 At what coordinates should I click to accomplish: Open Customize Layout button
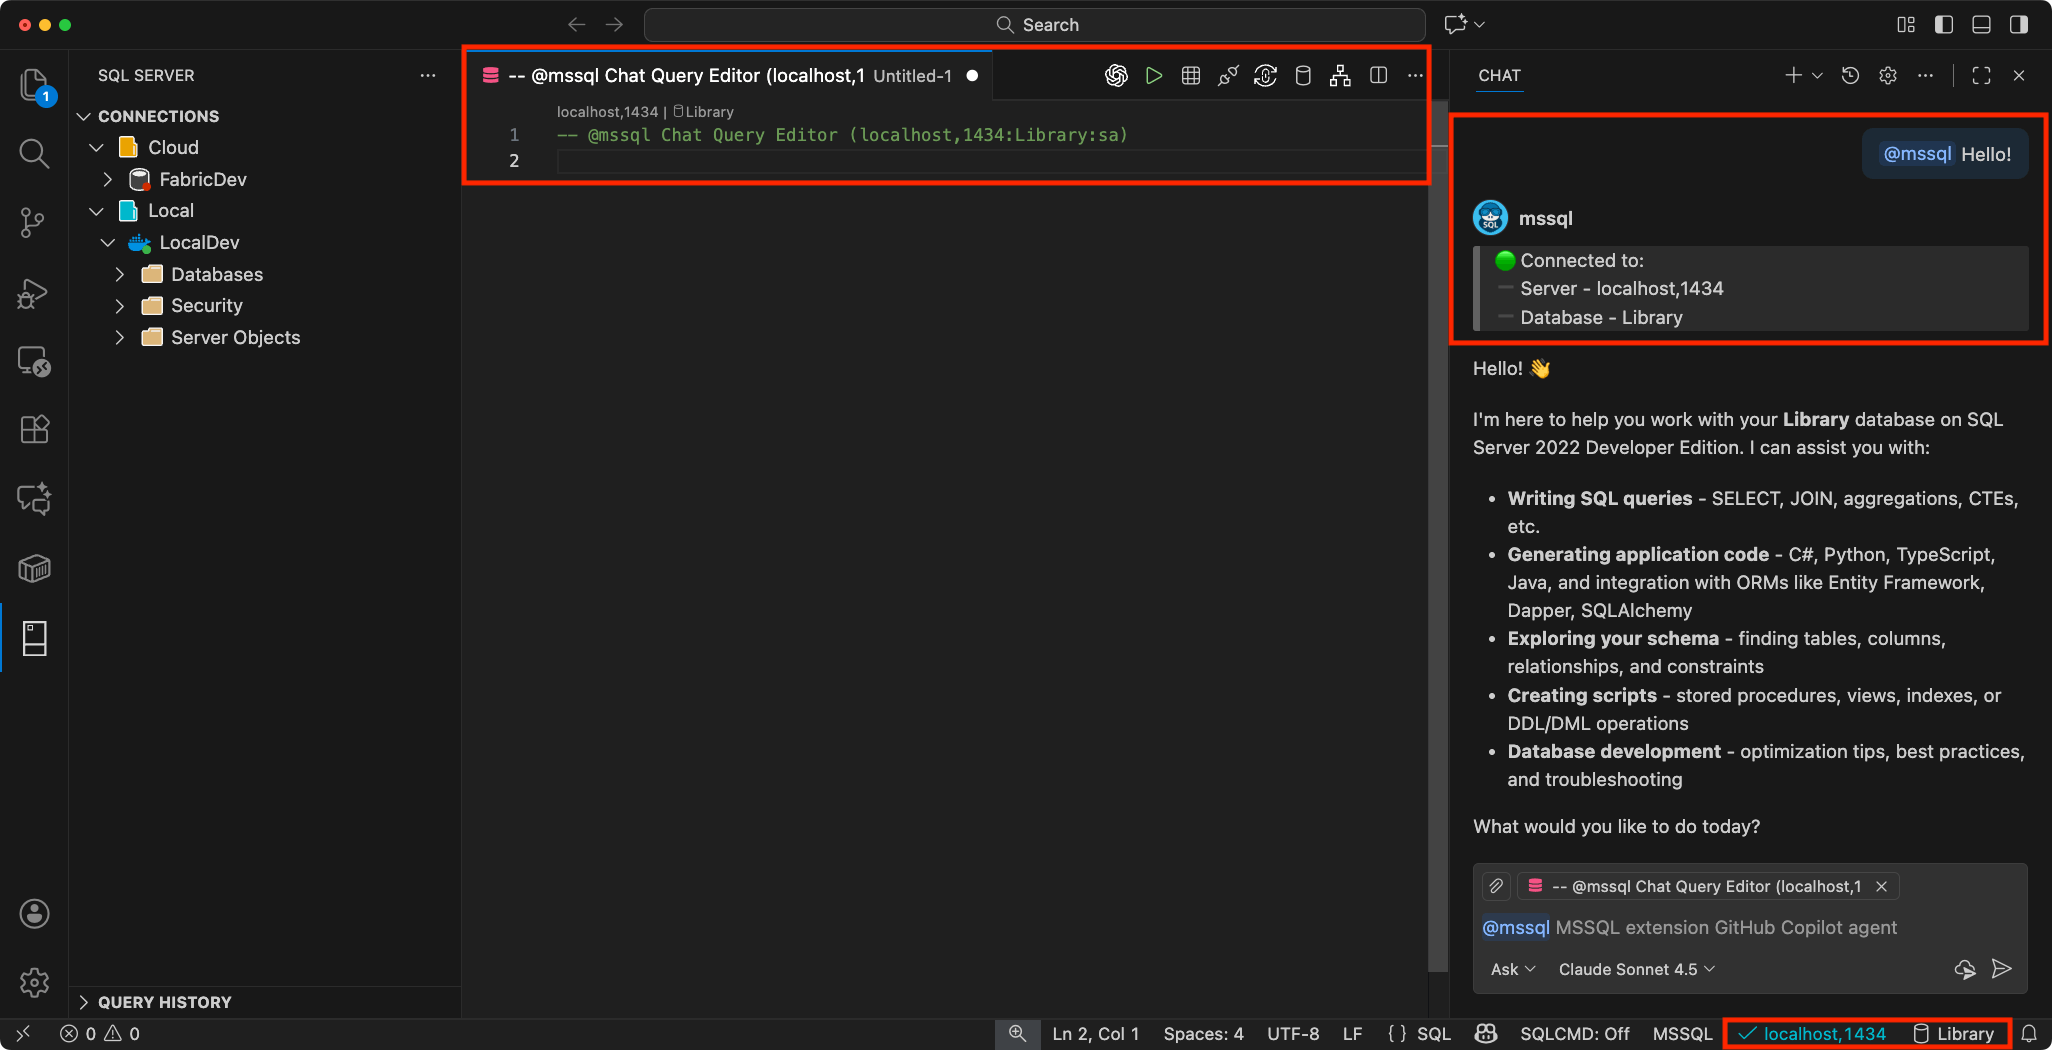point(1906,25)
